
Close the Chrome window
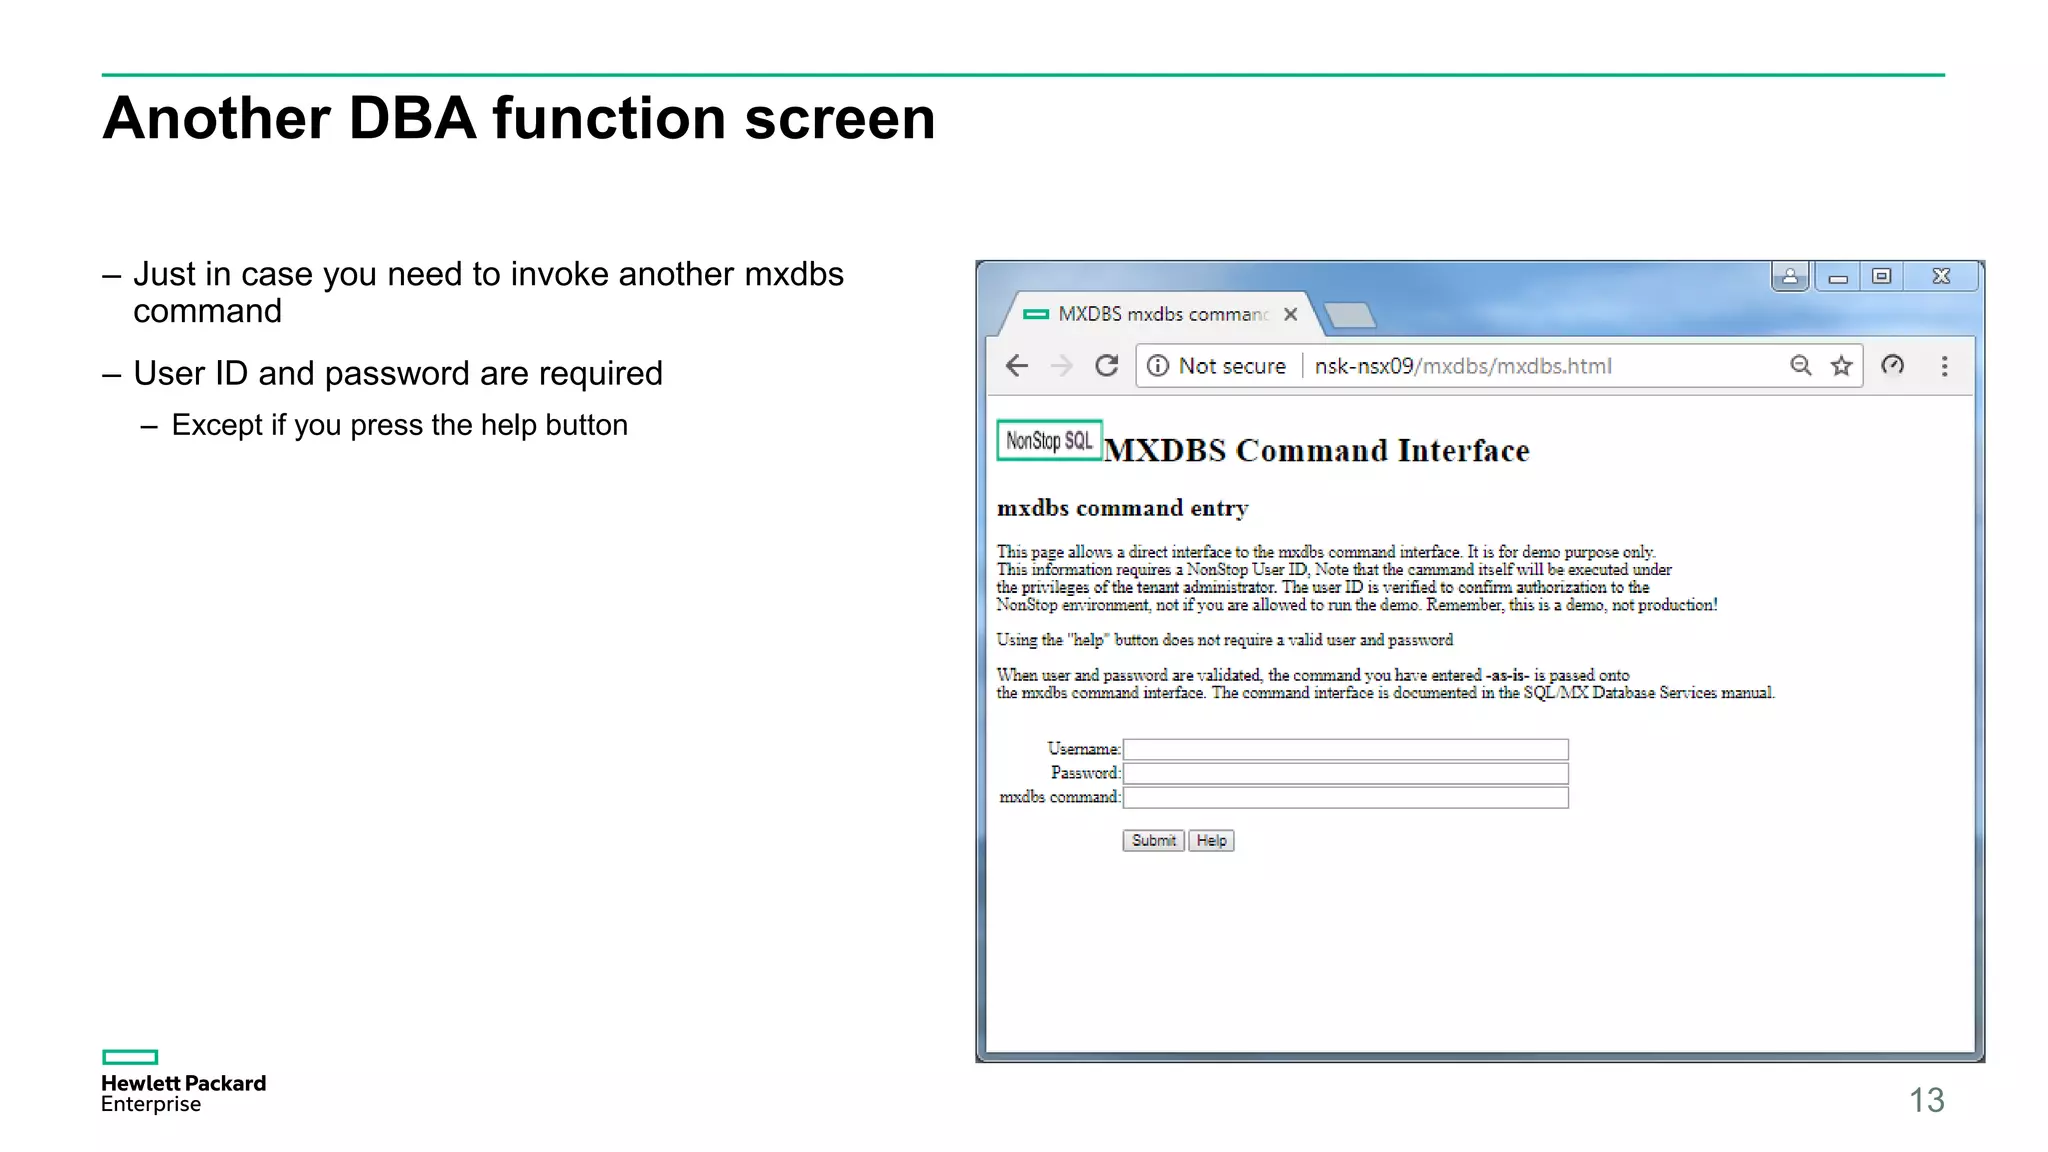tap(1941, 277)
